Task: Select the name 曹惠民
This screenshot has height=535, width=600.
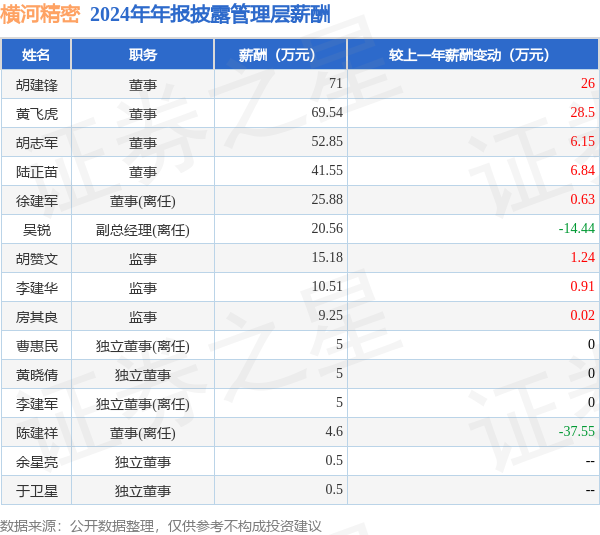Action: pyautogui.click(x=37, y=346)
